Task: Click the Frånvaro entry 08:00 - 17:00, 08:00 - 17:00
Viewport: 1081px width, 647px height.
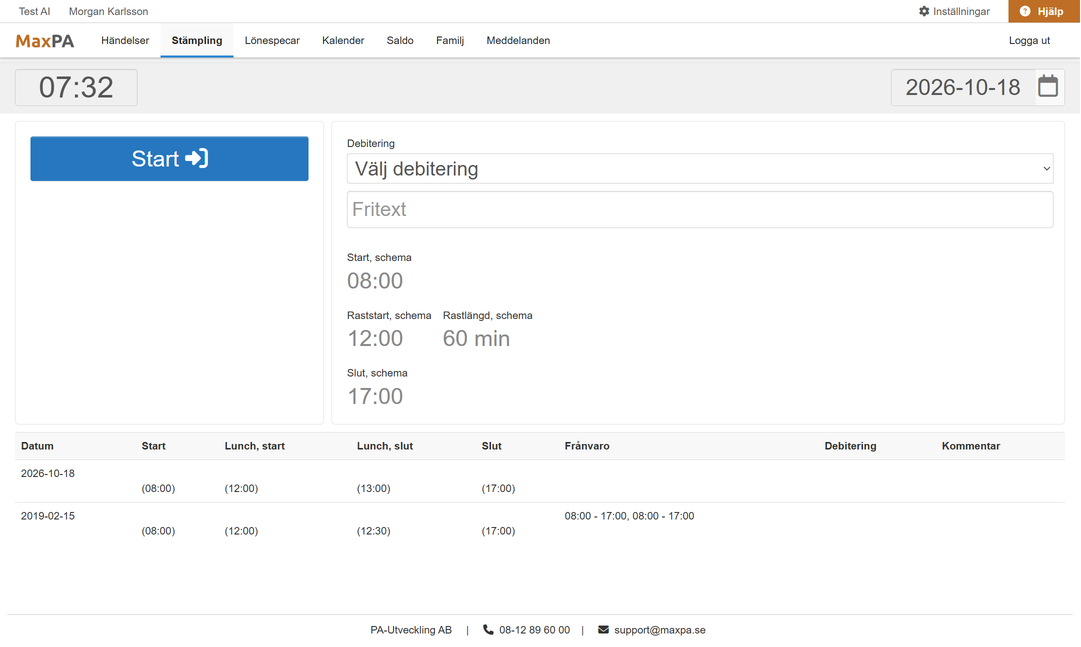Action: click(x=629, y=516)
